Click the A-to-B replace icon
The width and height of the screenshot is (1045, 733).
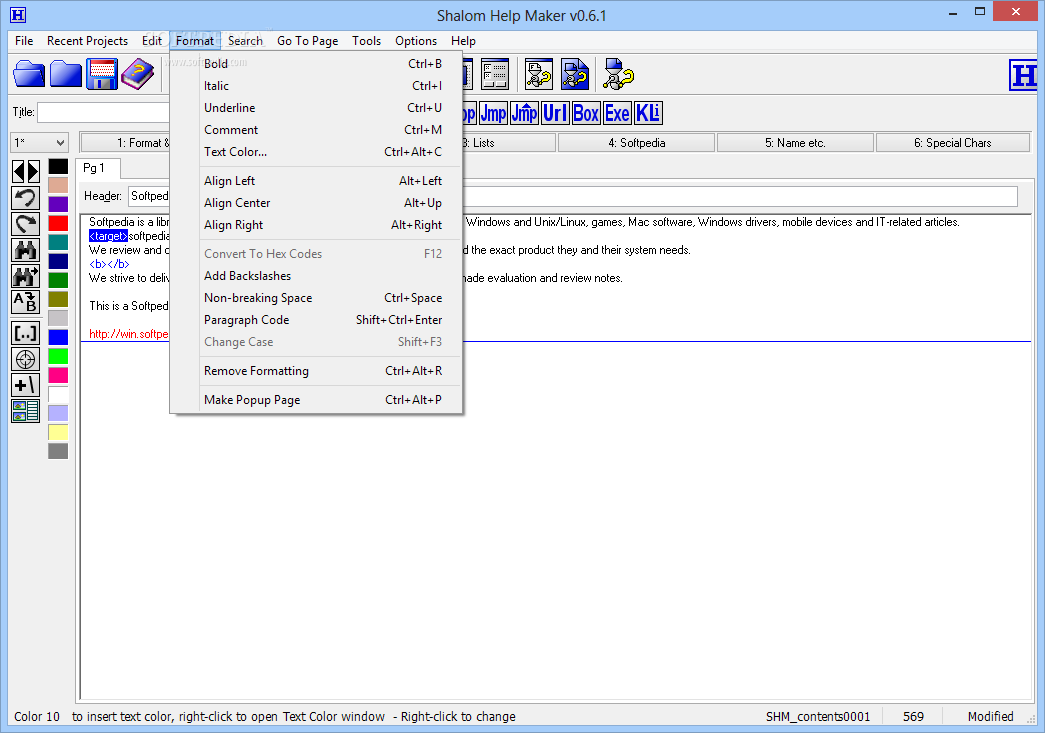tap(25, 302)
